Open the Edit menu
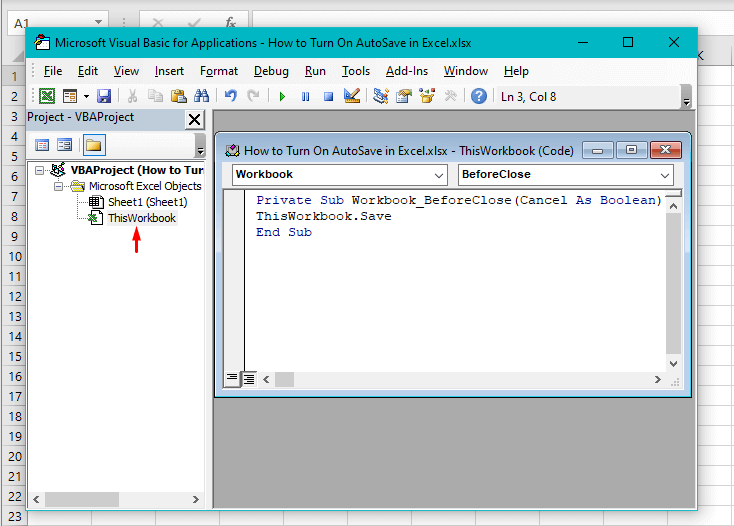Image resolution: width=734 pixels, height=526 pixels. point(88,71)
